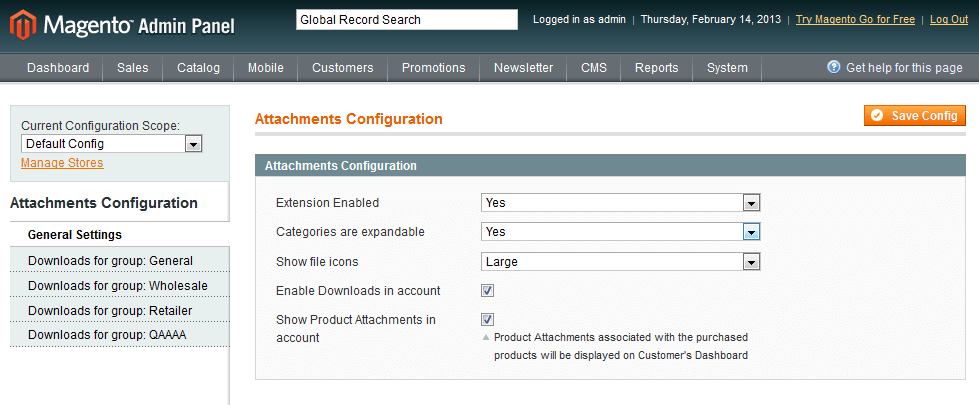979x405 pixels.
Task: Click the help question mark icon
Action: tap(833, 68)
